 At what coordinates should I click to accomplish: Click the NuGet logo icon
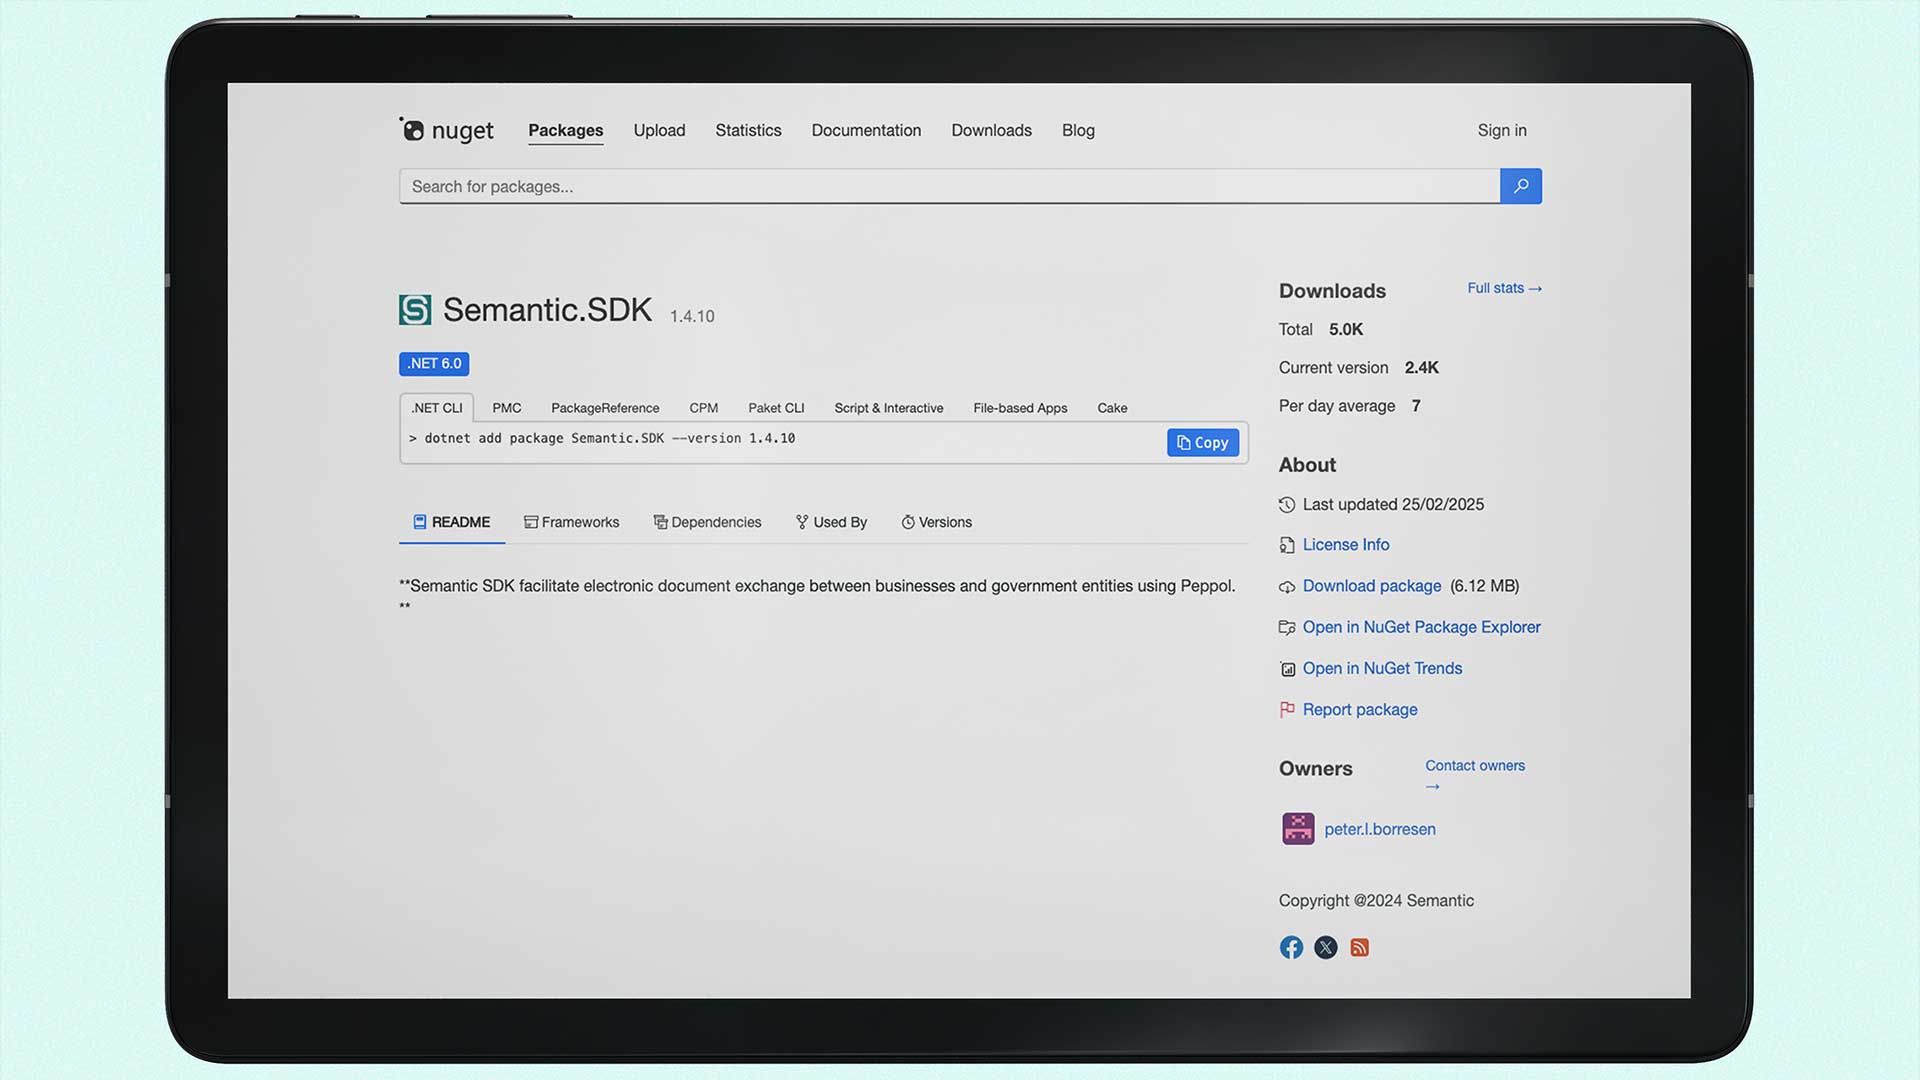point(412,129)
